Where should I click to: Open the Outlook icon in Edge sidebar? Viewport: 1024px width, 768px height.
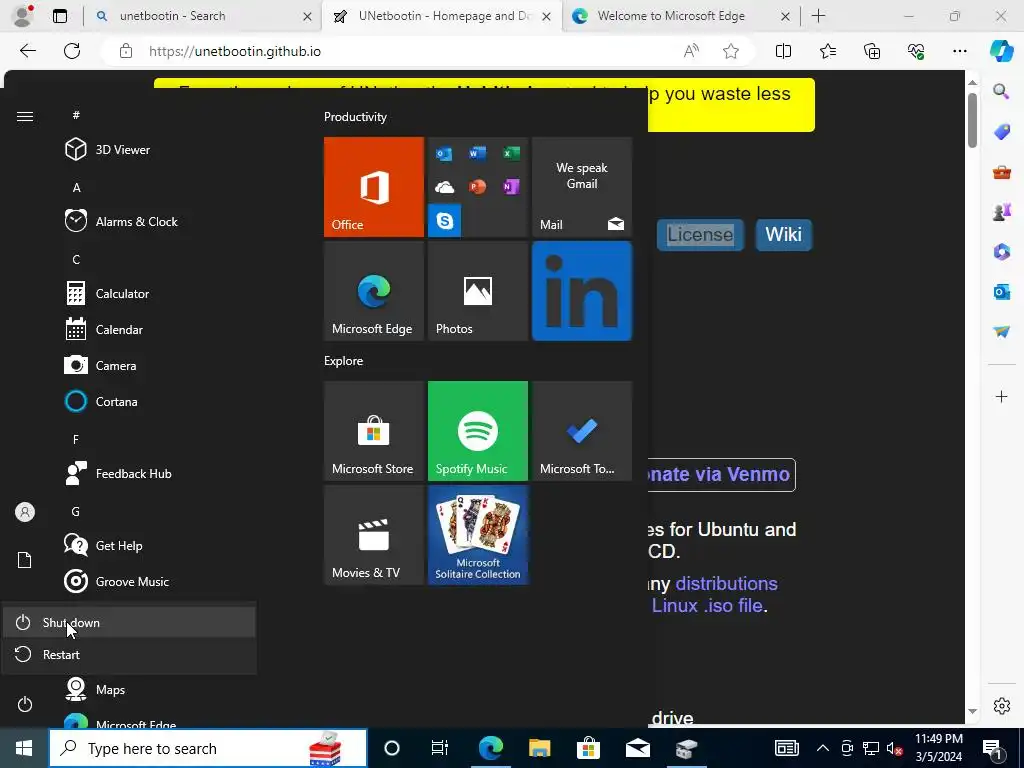[x=1001, y=291]
